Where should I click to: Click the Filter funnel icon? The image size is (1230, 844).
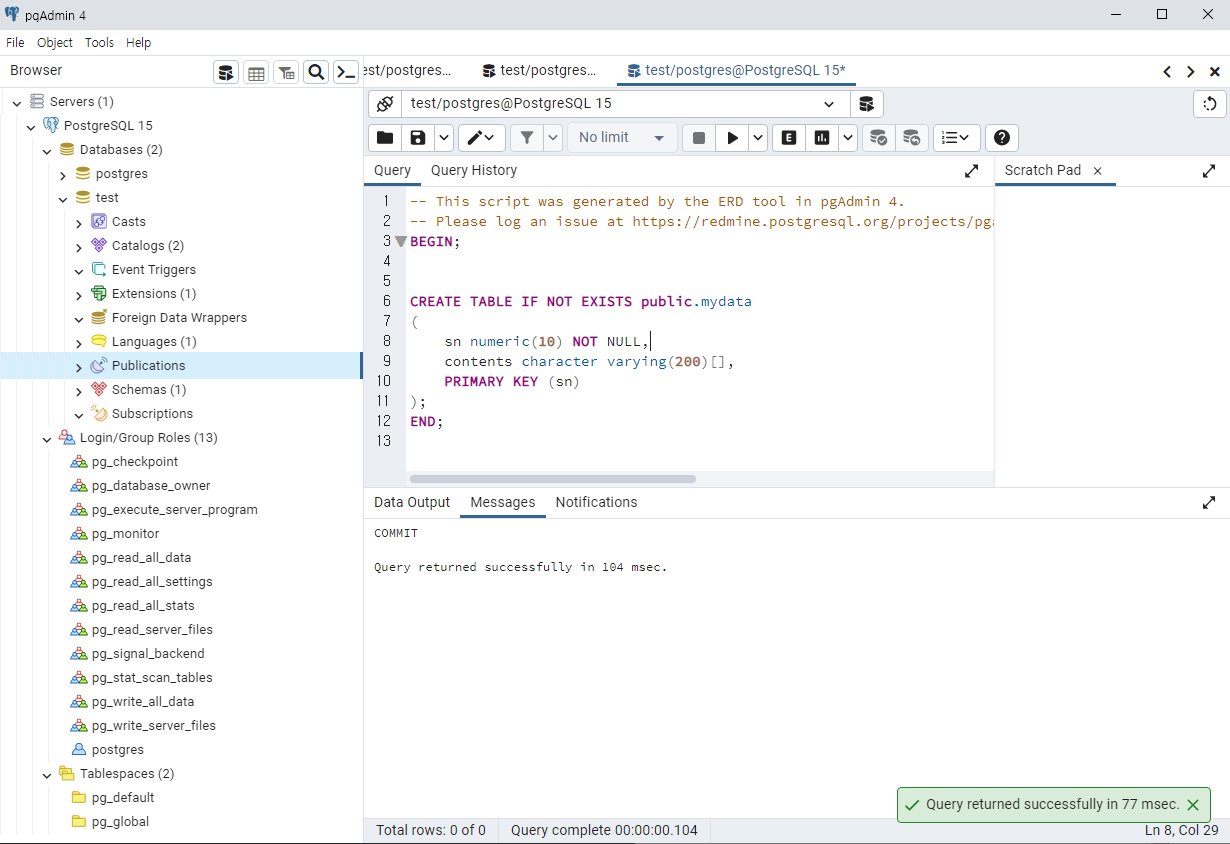pos(527,138)
